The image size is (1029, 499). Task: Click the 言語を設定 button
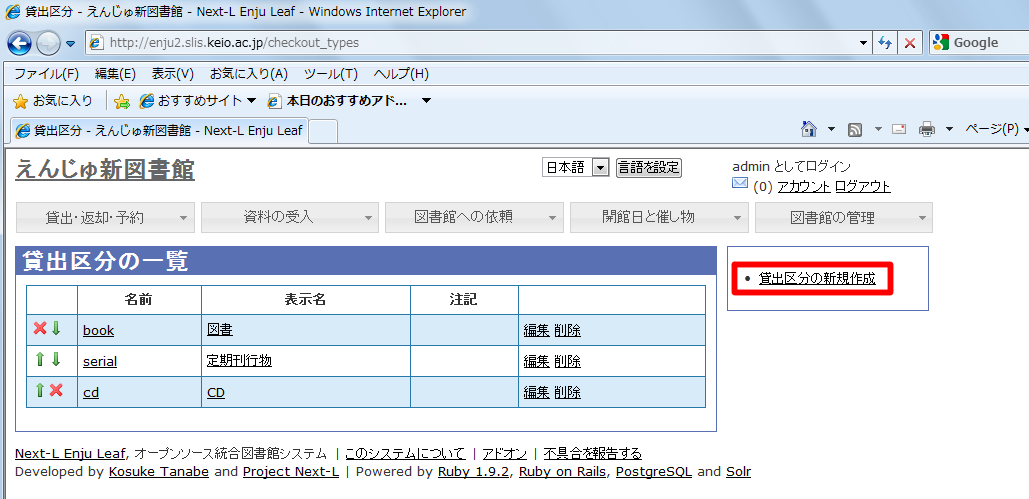[649, 168]
